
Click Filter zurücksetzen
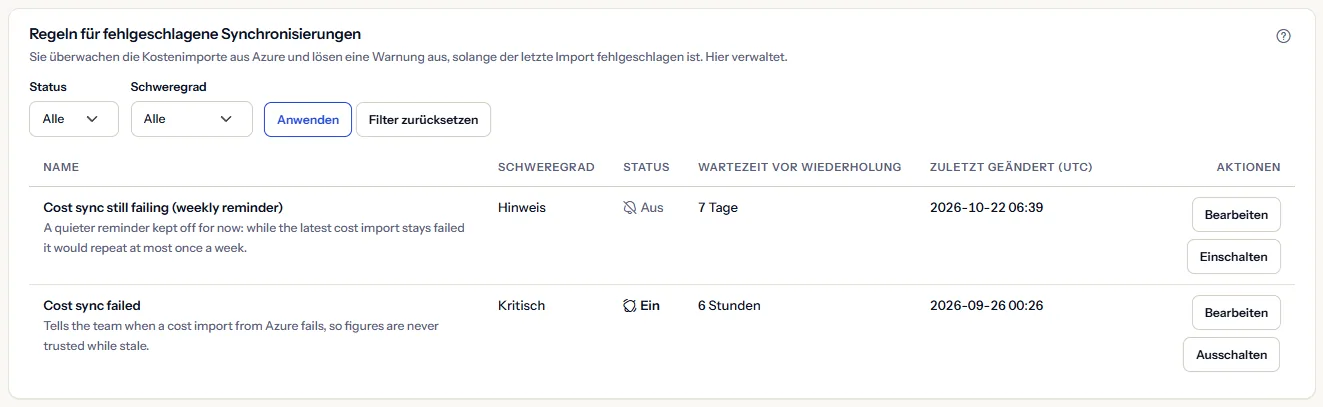point(423,120)
